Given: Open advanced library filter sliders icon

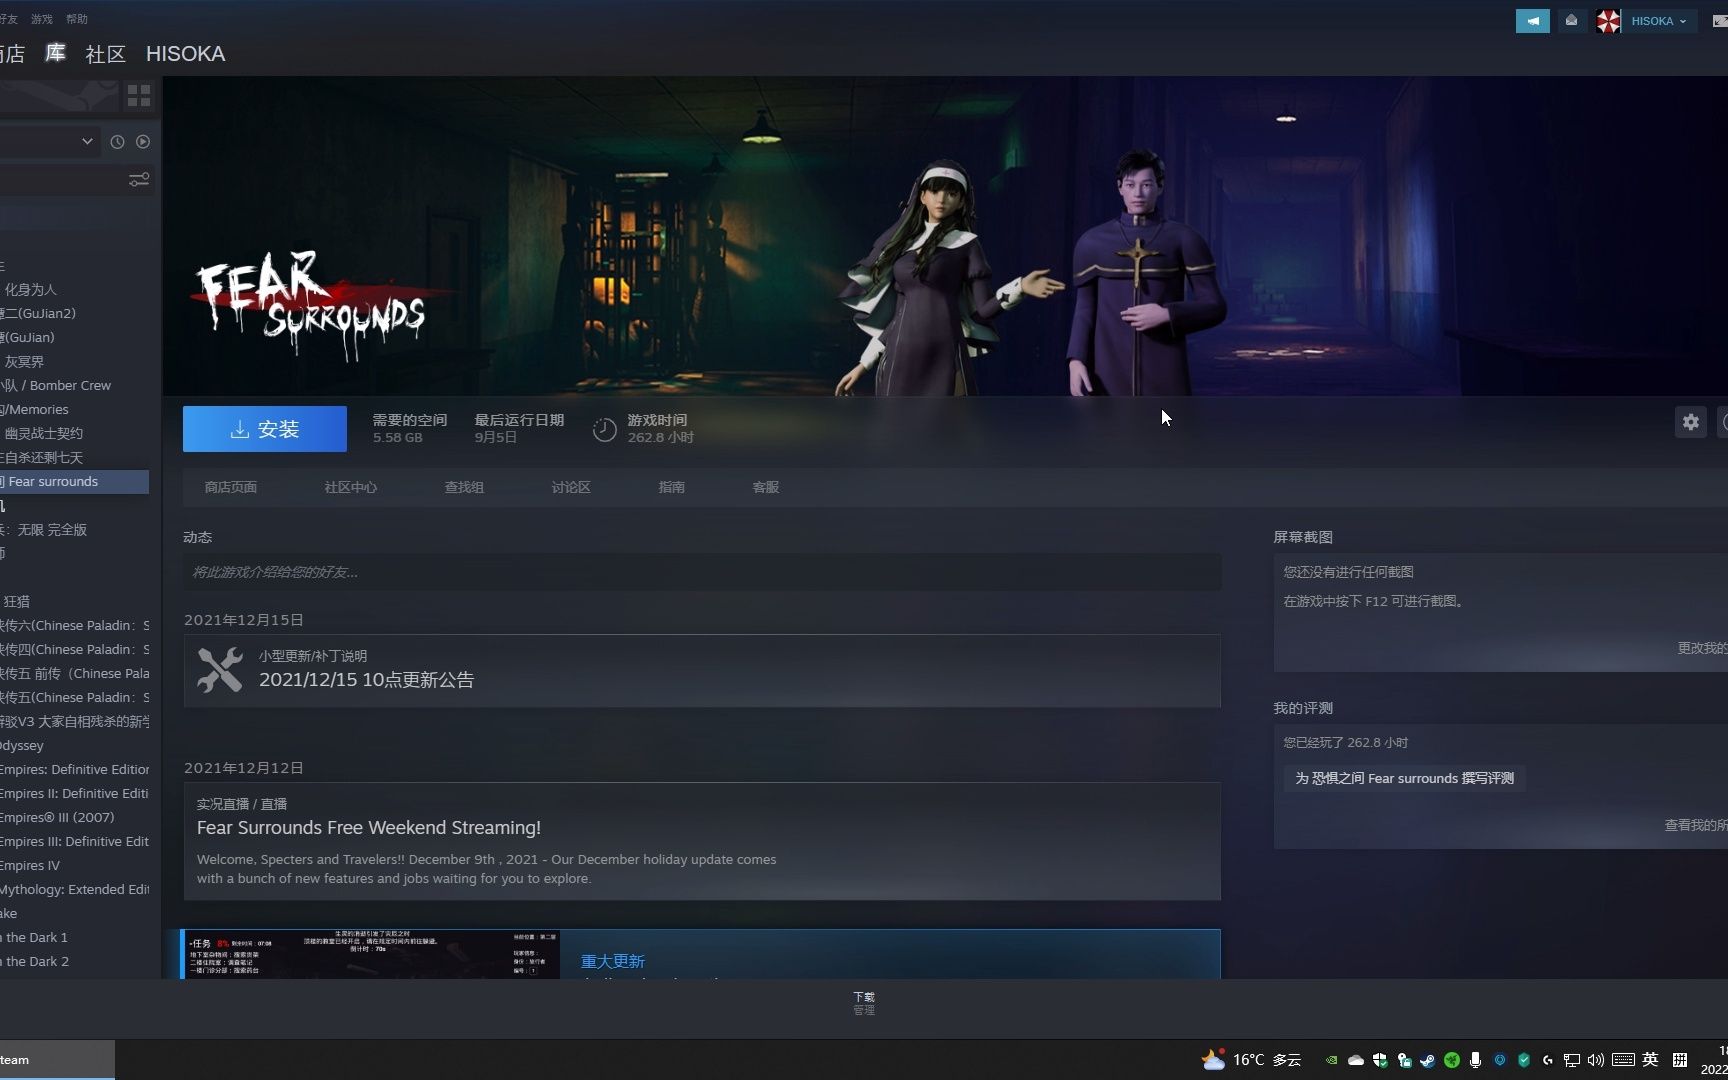Looking at the screenshot, I should pyautogui.click(x=139, y=179).
